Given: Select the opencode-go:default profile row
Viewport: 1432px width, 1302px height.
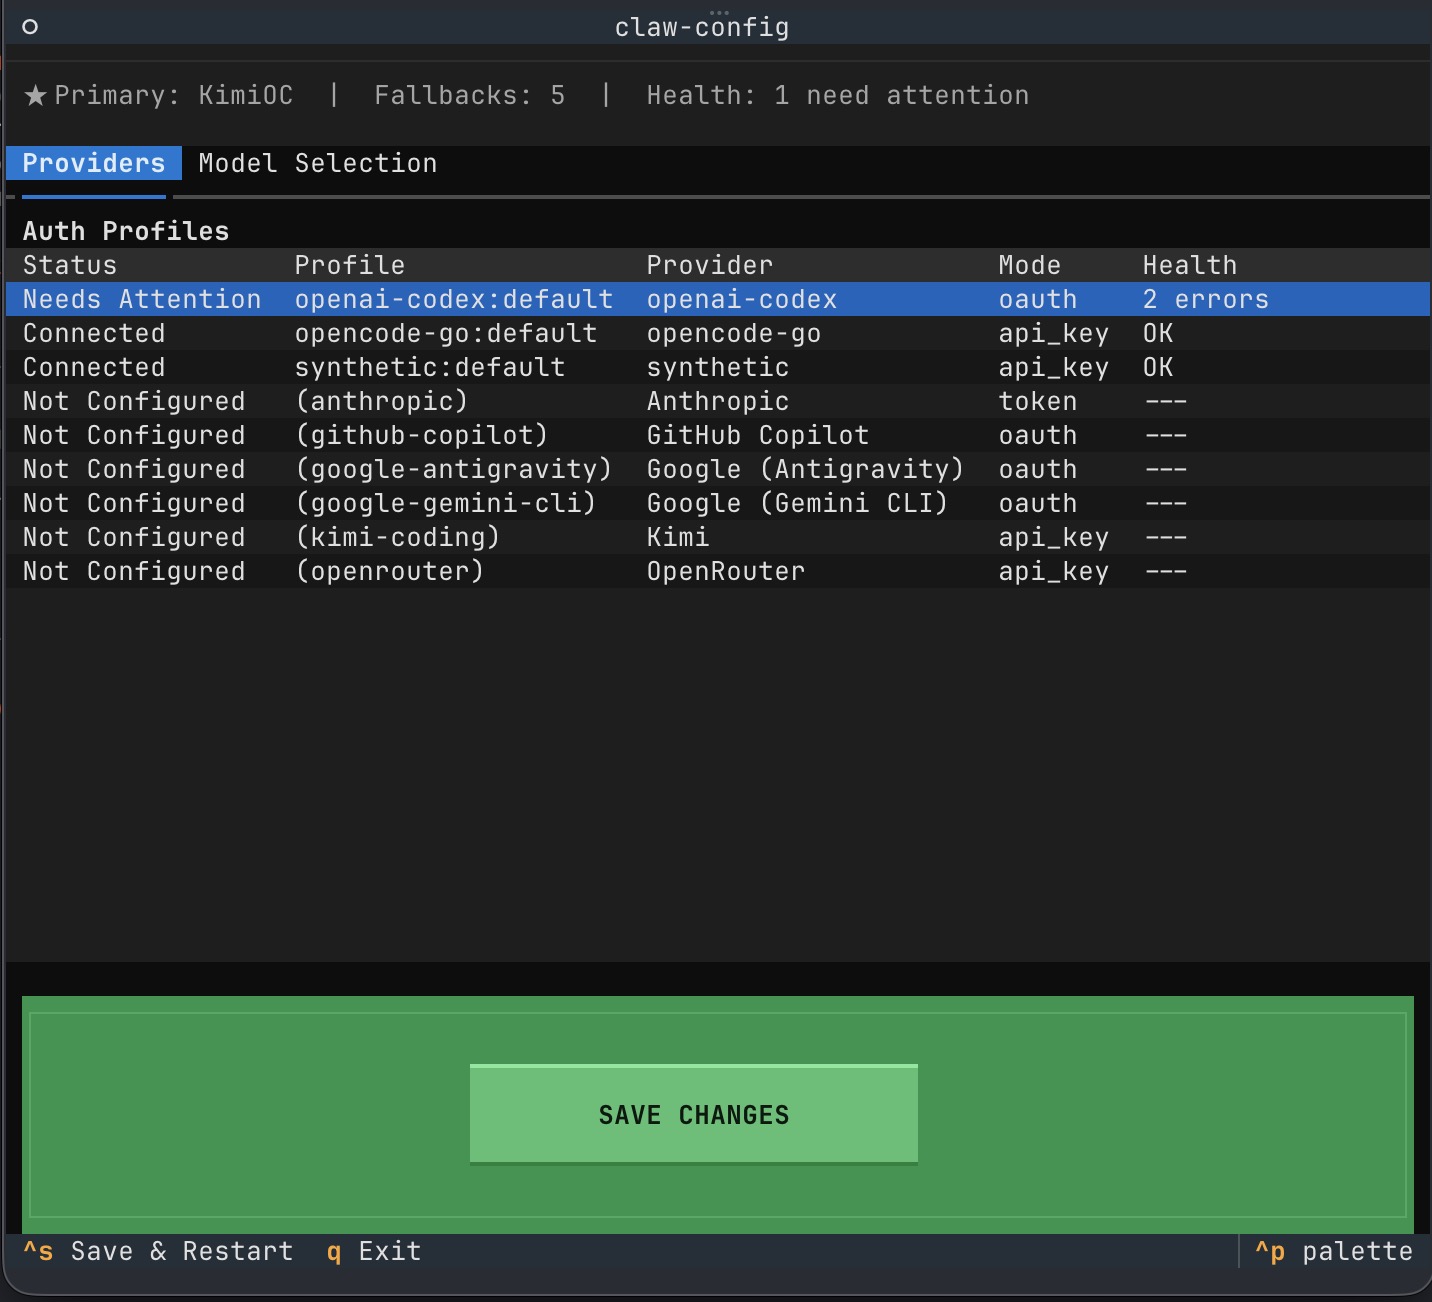Looking at the screenshot, I should pyautogui.click(x=445, y=333).
